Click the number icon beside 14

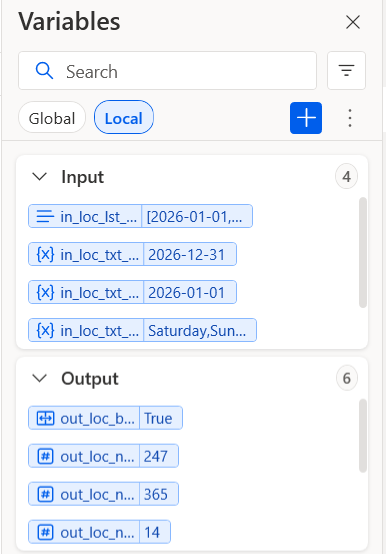(x=45, y=532)
